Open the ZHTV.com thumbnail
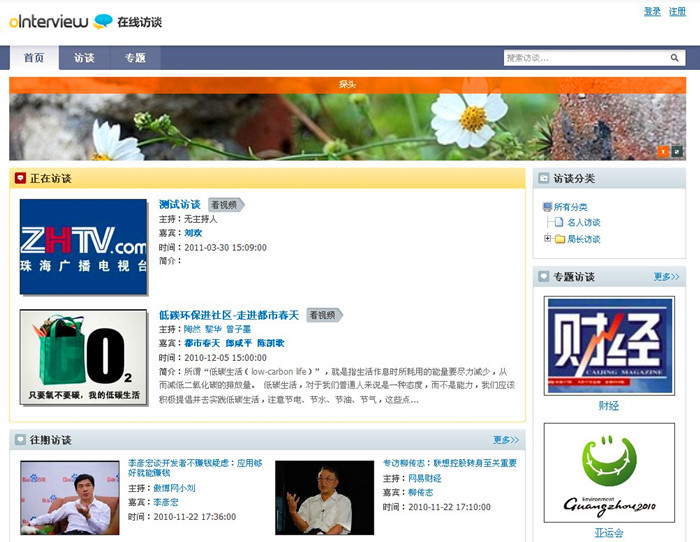This screenshot has height=542, width=700. pyautogui.click(x=83, y=246)
